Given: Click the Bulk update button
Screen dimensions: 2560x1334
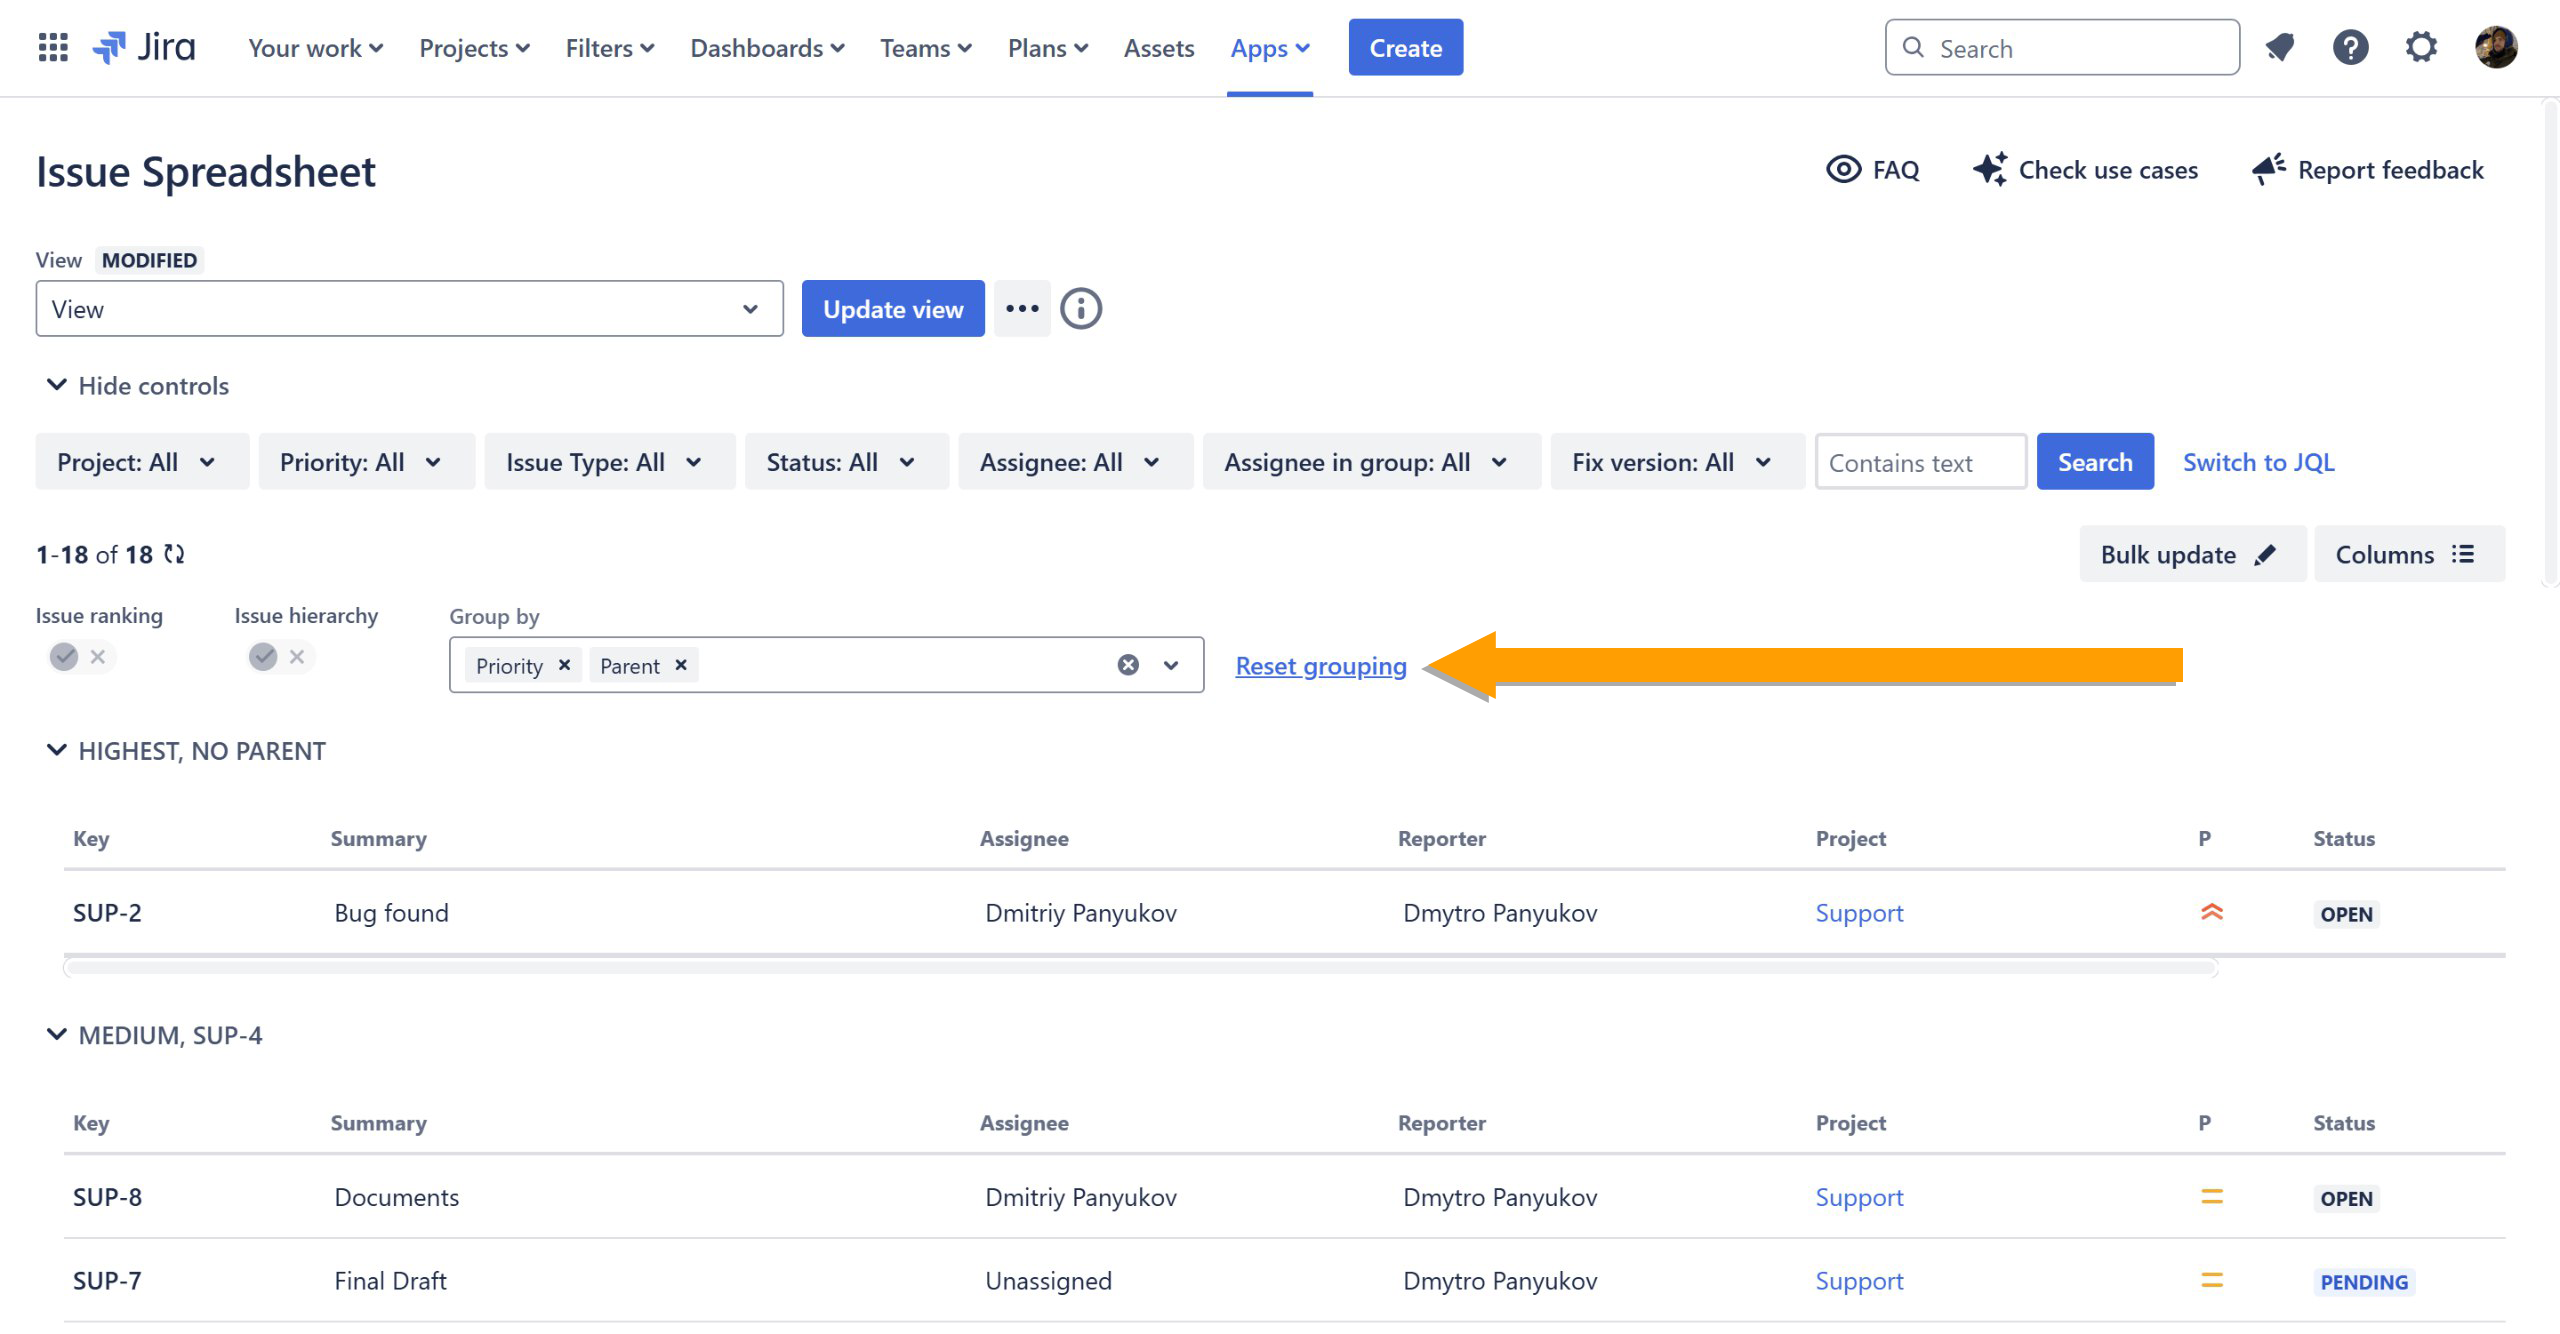Looking at the screenshot, I should pyautogui.click(x=2190, y=554).
